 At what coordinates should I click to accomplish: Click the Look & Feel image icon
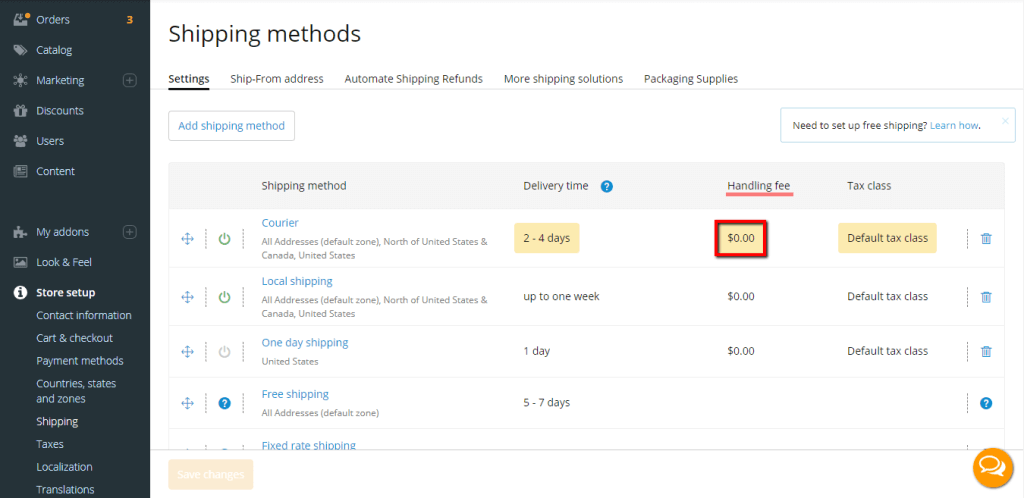pos(21,262)
